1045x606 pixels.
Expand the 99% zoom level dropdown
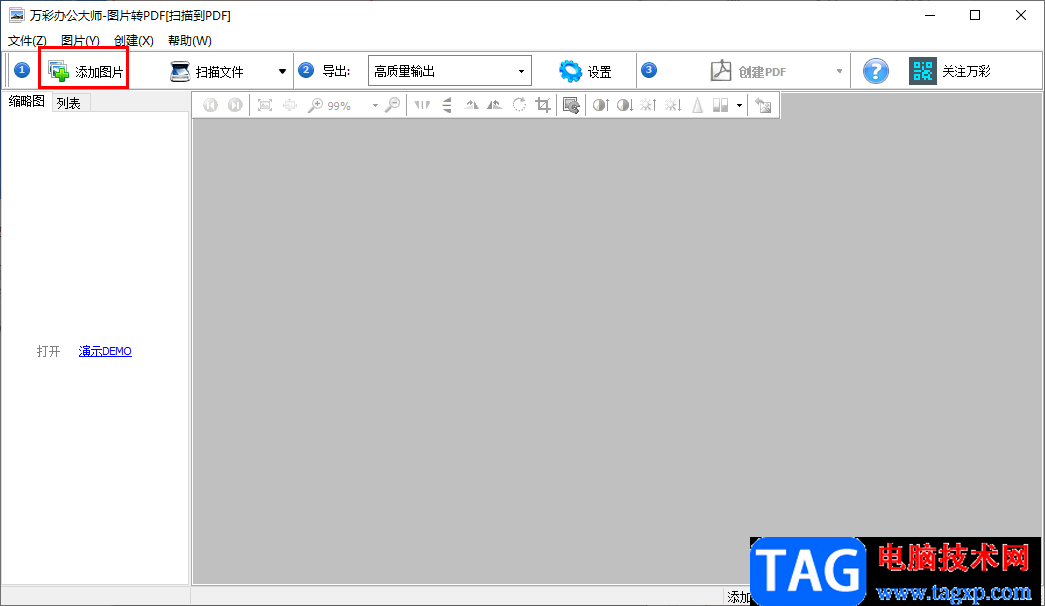click(375, 105)
